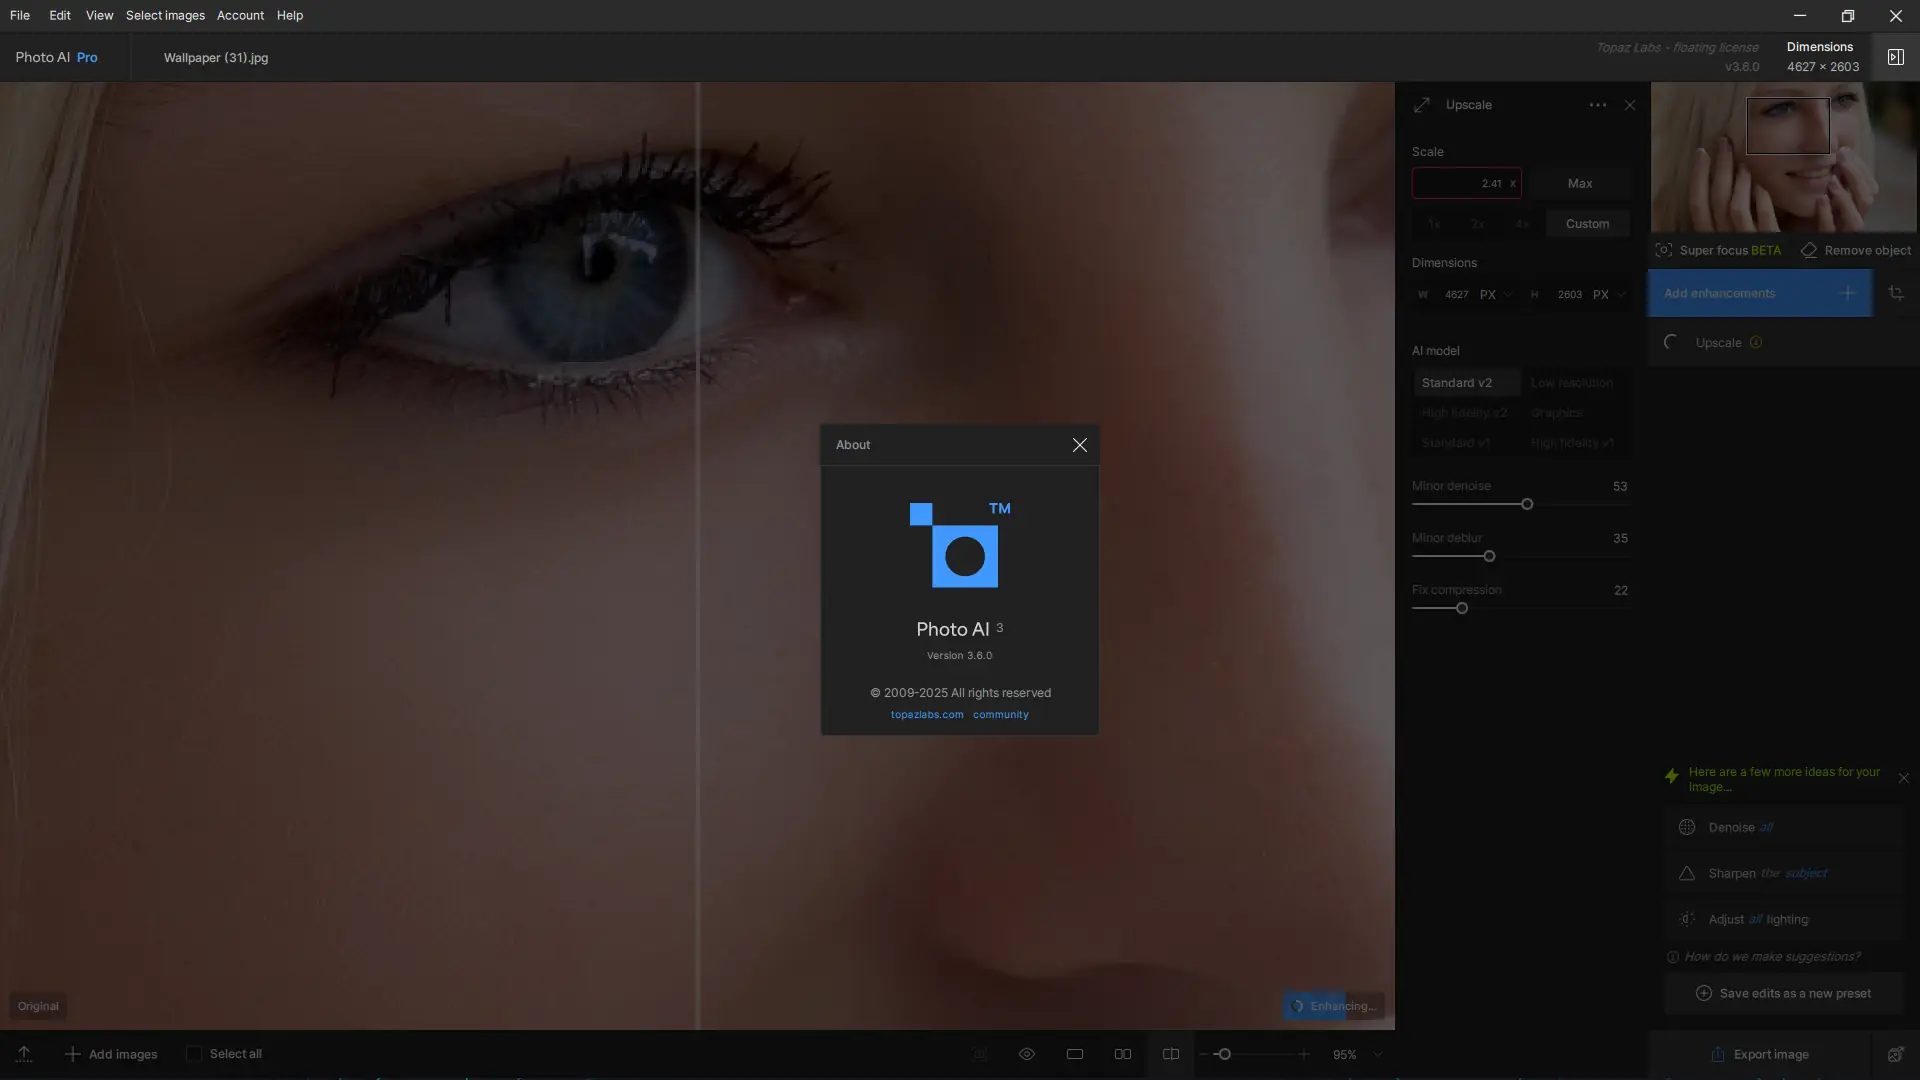
Task: Click the crop tool icon
Action: point(1895,293)
